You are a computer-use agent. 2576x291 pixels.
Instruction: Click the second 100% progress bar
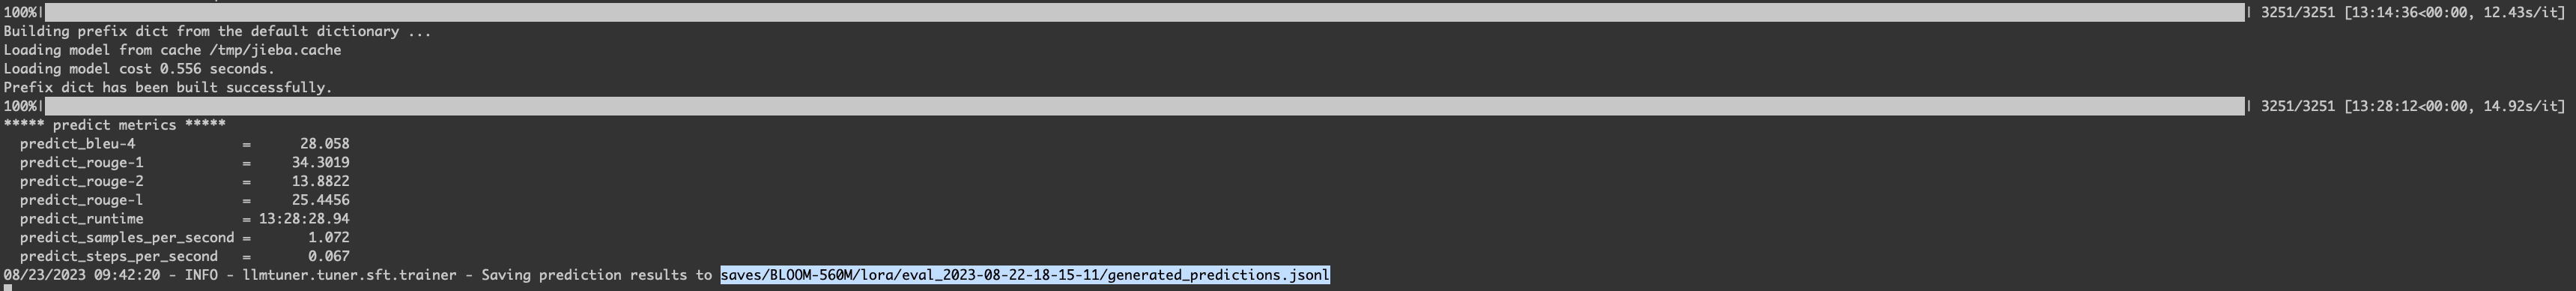click(x=1145, y=106)
